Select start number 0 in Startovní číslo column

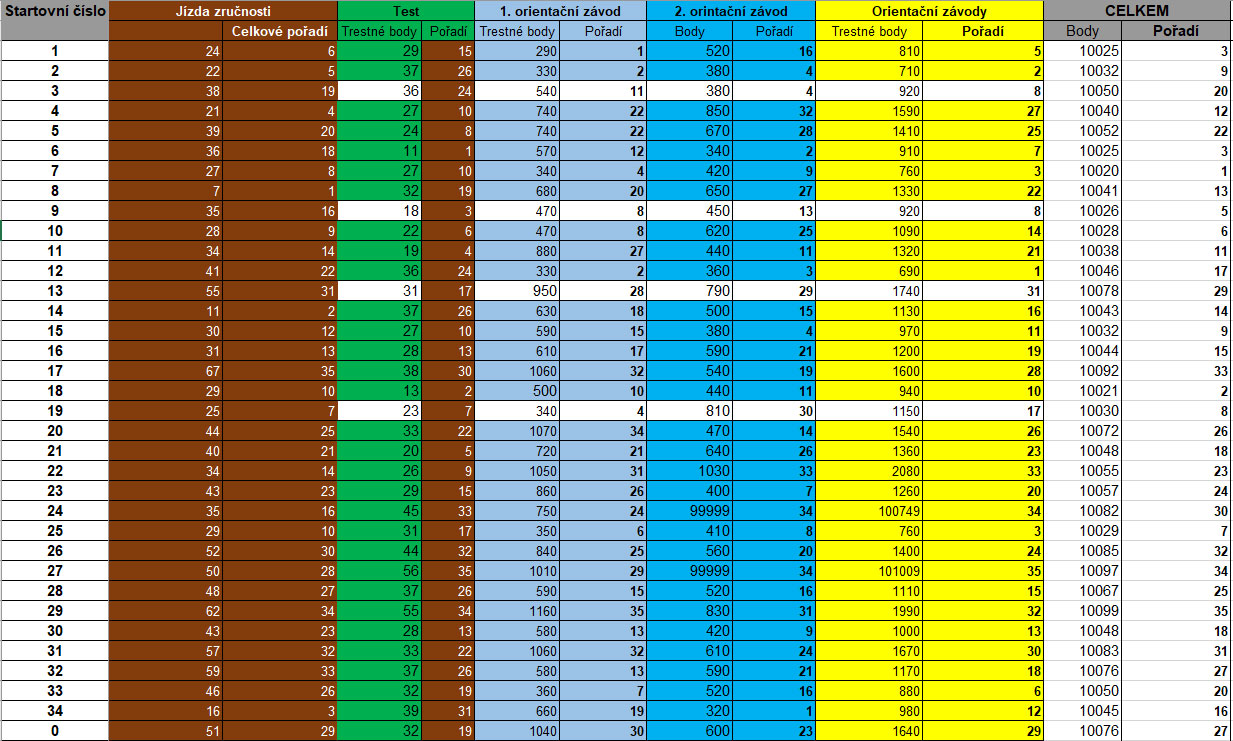(54, 731)
